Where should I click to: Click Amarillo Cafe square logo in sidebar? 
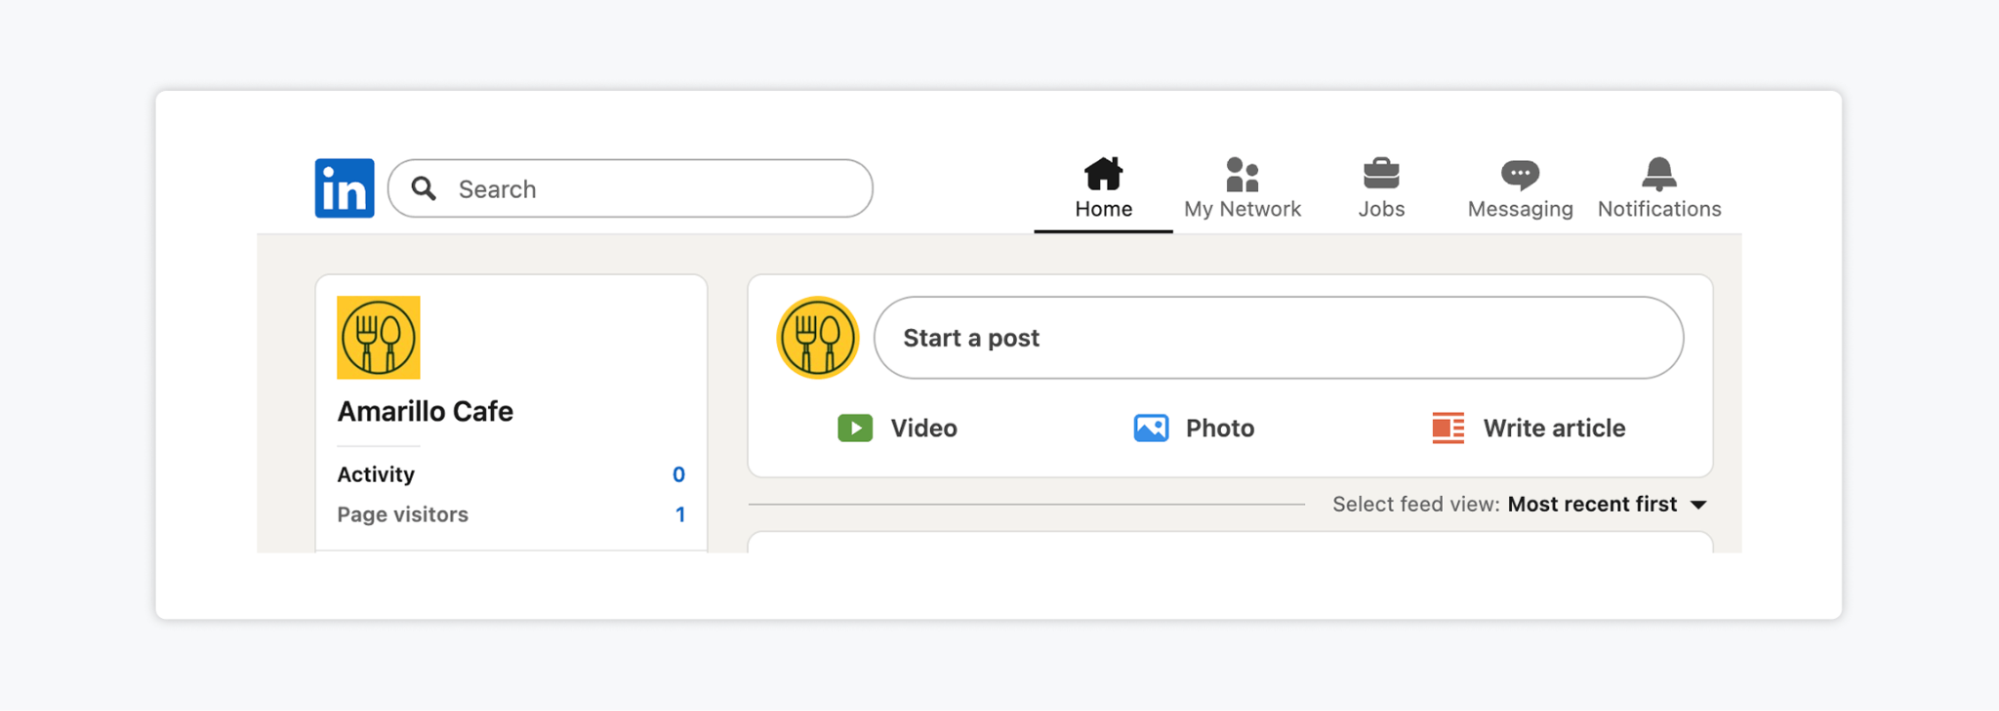378,337
